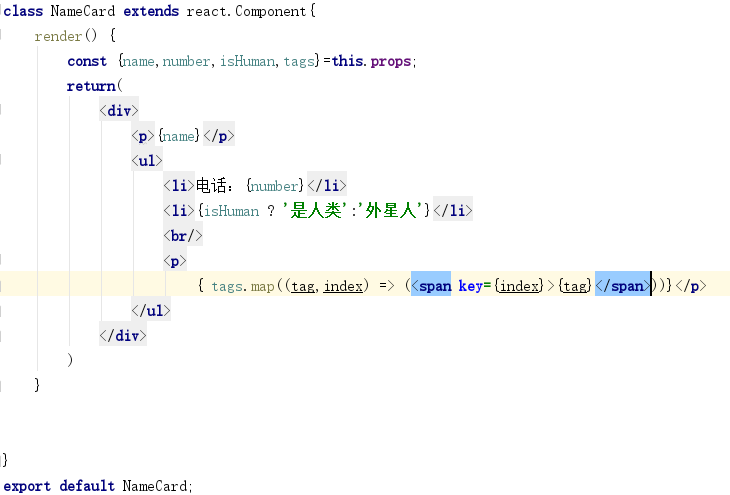Click the highlighted closing </span> tag
The height and width of the screenshot is (495, 730).
(622, 285)
